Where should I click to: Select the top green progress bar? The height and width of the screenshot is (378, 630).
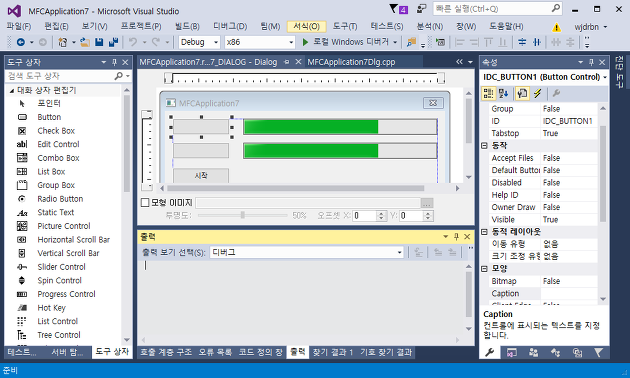pyautogui.click(x=340, y=127)
